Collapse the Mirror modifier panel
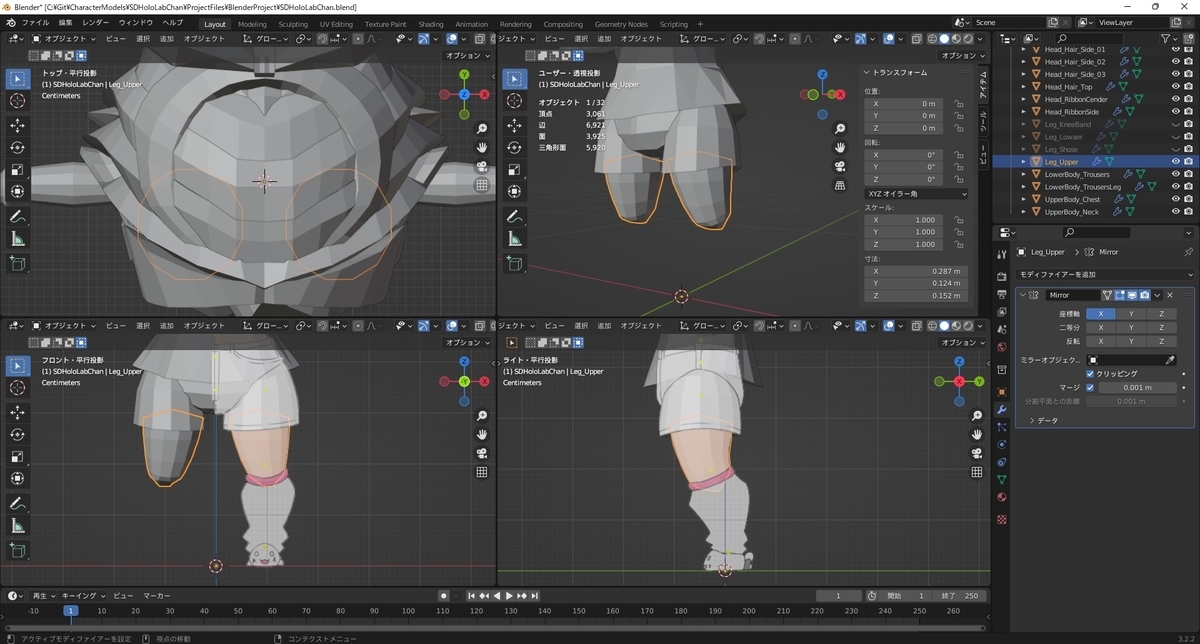Viewport: 1200px width, 644px height. pyautogui.click(x=1024, y=295)
